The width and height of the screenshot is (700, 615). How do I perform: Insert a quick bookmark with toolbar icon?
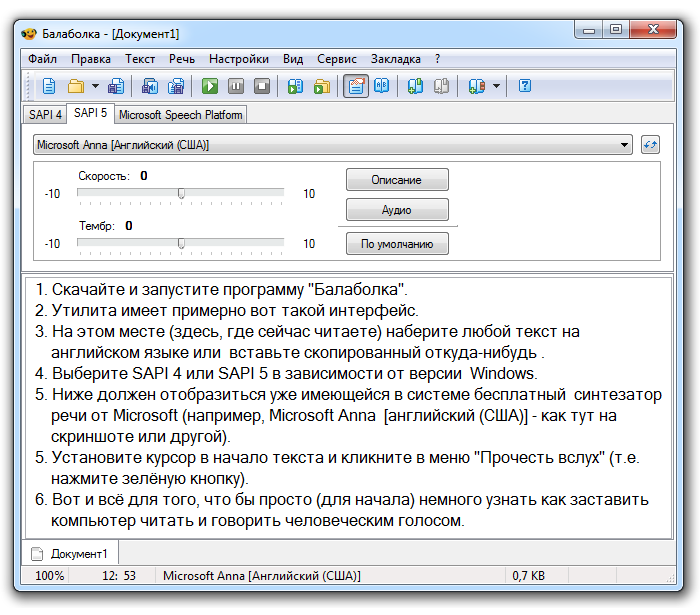[415, 86]
